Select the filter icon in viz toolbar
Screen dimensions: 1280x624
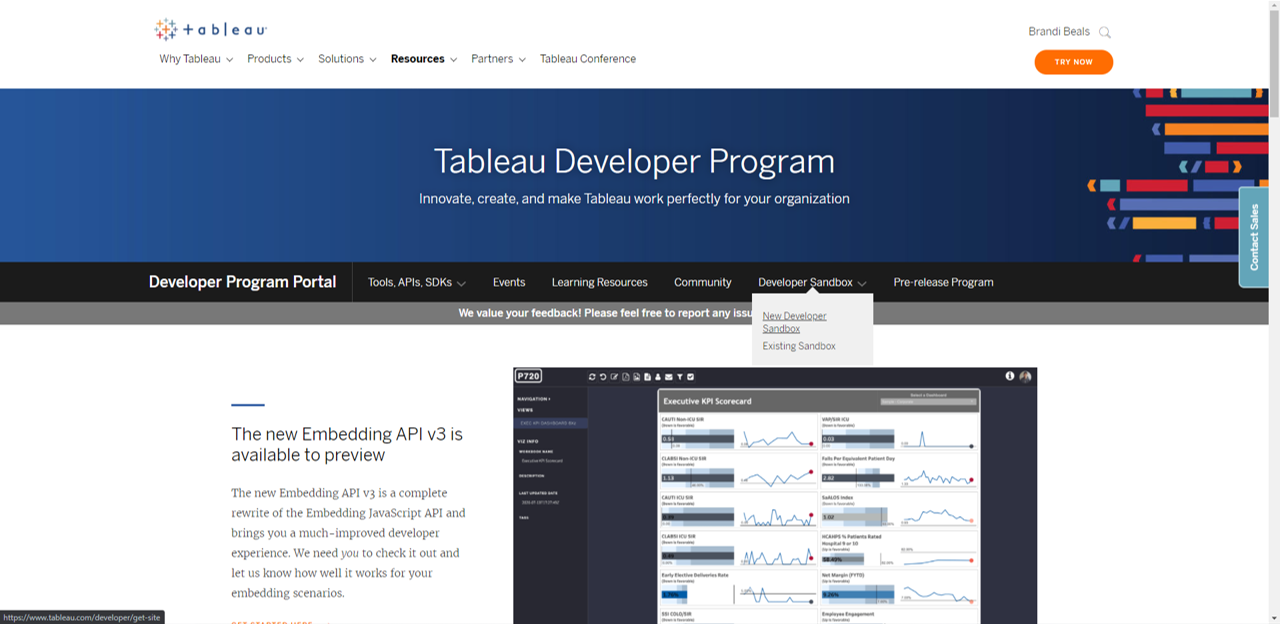(680, 376)
